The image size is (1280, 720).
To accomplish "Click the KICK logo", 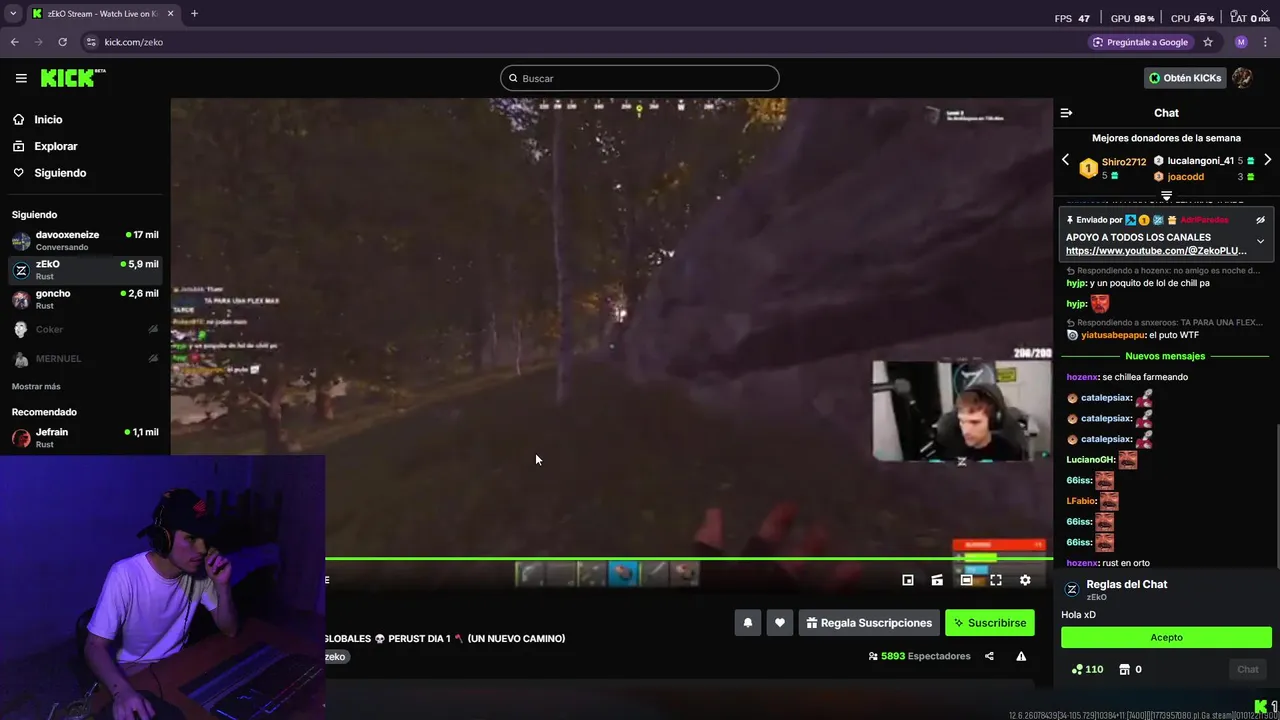I will click(72, 78).
